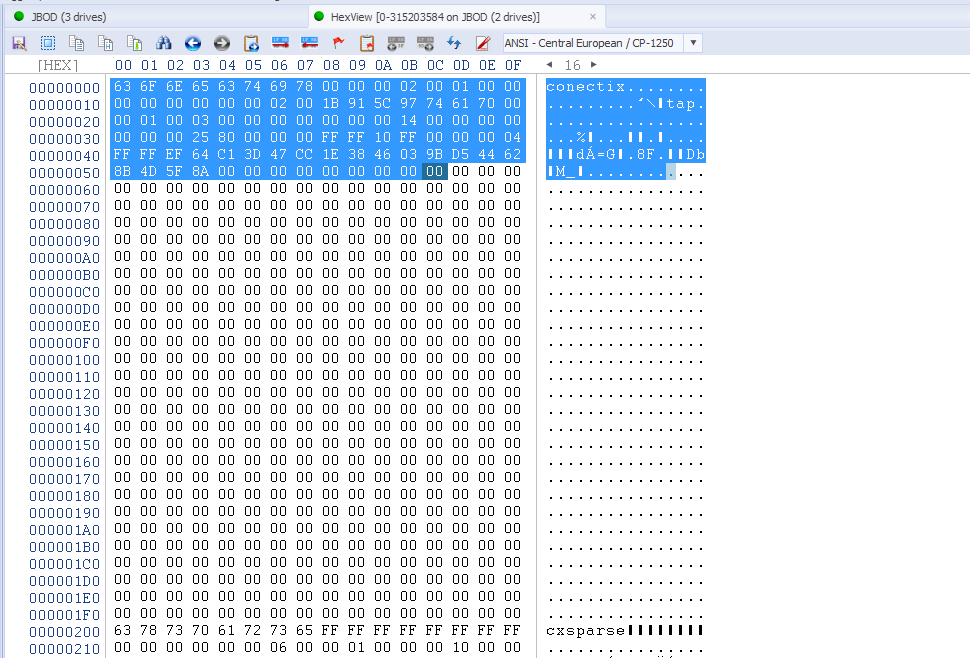Click byte 25 in row 00000030

pyautogui.click(x=201, y=137)
